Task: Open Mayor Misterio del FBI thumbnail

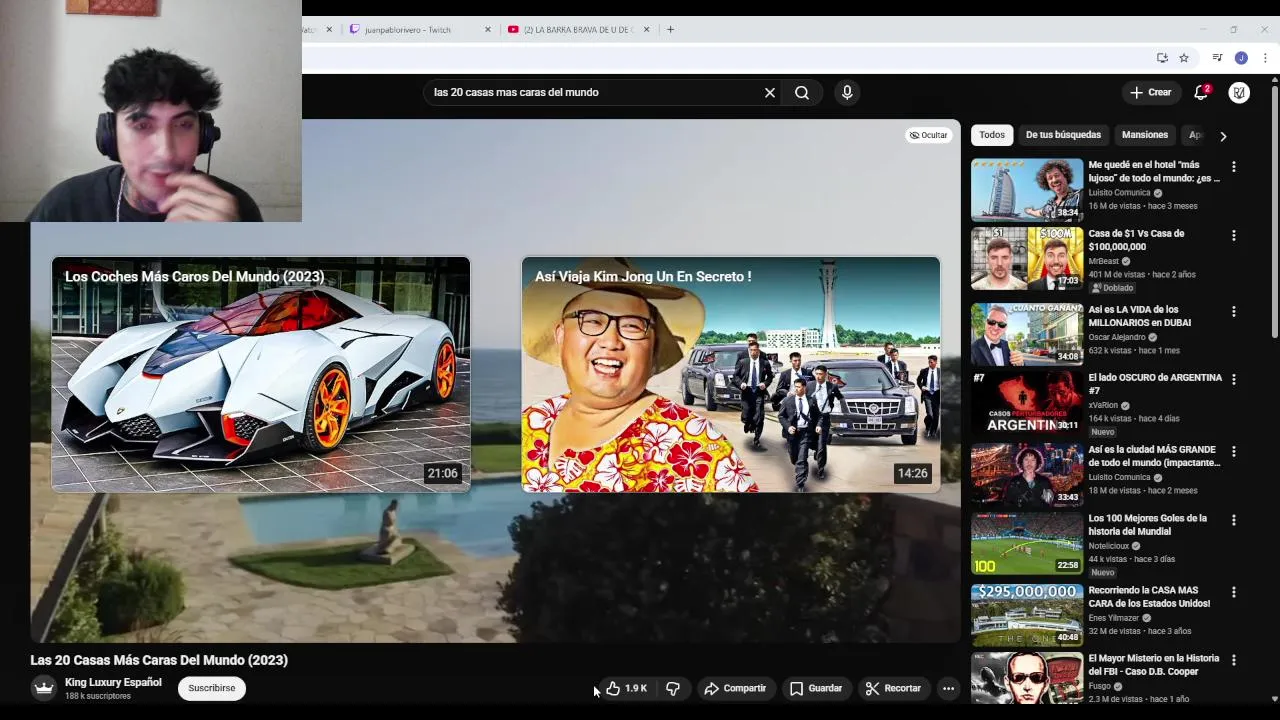Action: [x=1027, y=678]
